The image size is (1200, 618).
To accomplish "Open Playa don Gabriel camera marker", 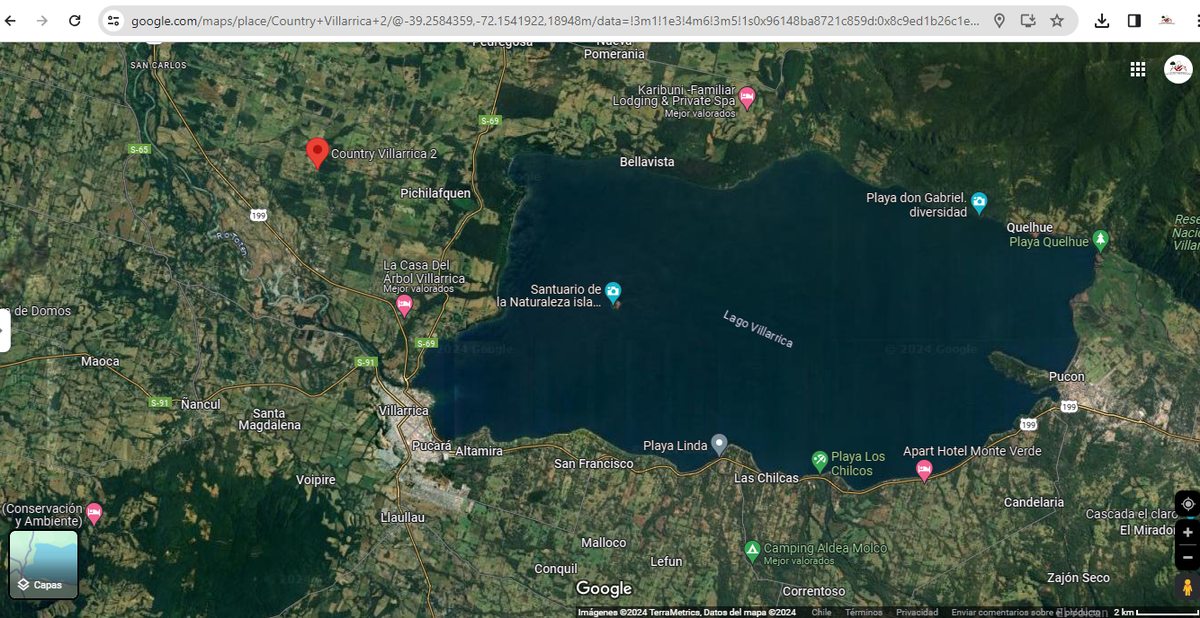I will coord(979,202).
